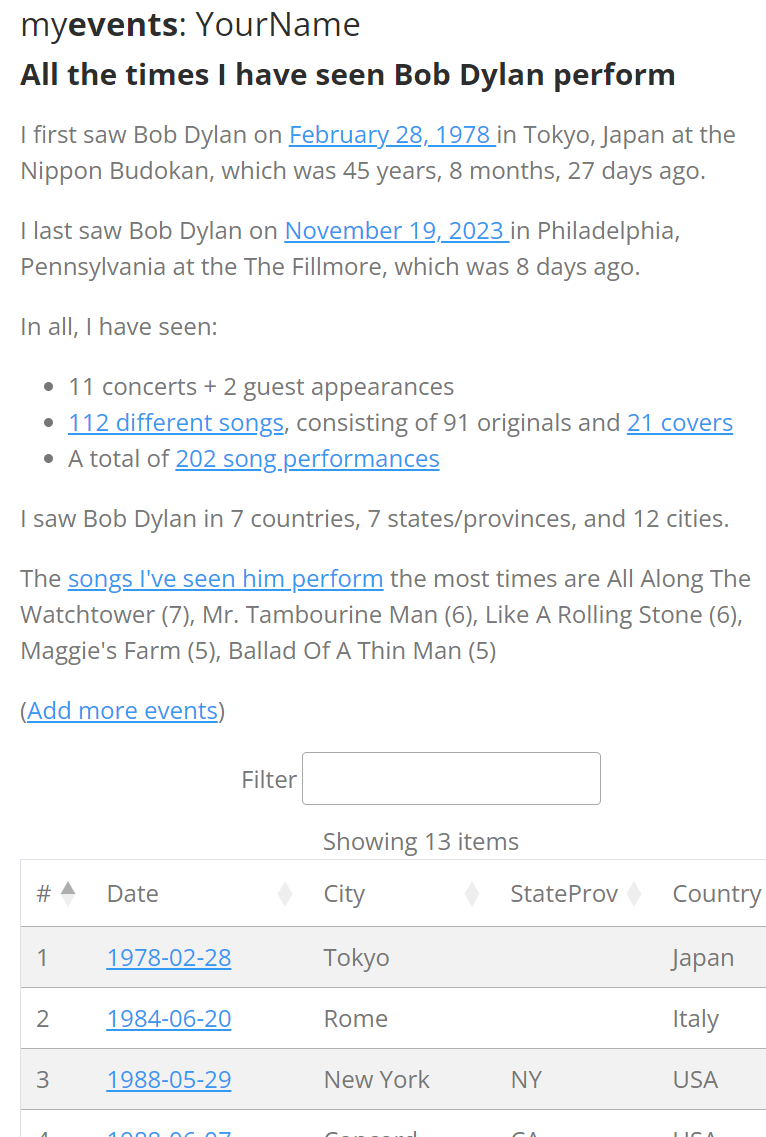Select the Tokyo cell in row 1
Image resolution: width=766 pixels, height=1137 pixels.
356,958
